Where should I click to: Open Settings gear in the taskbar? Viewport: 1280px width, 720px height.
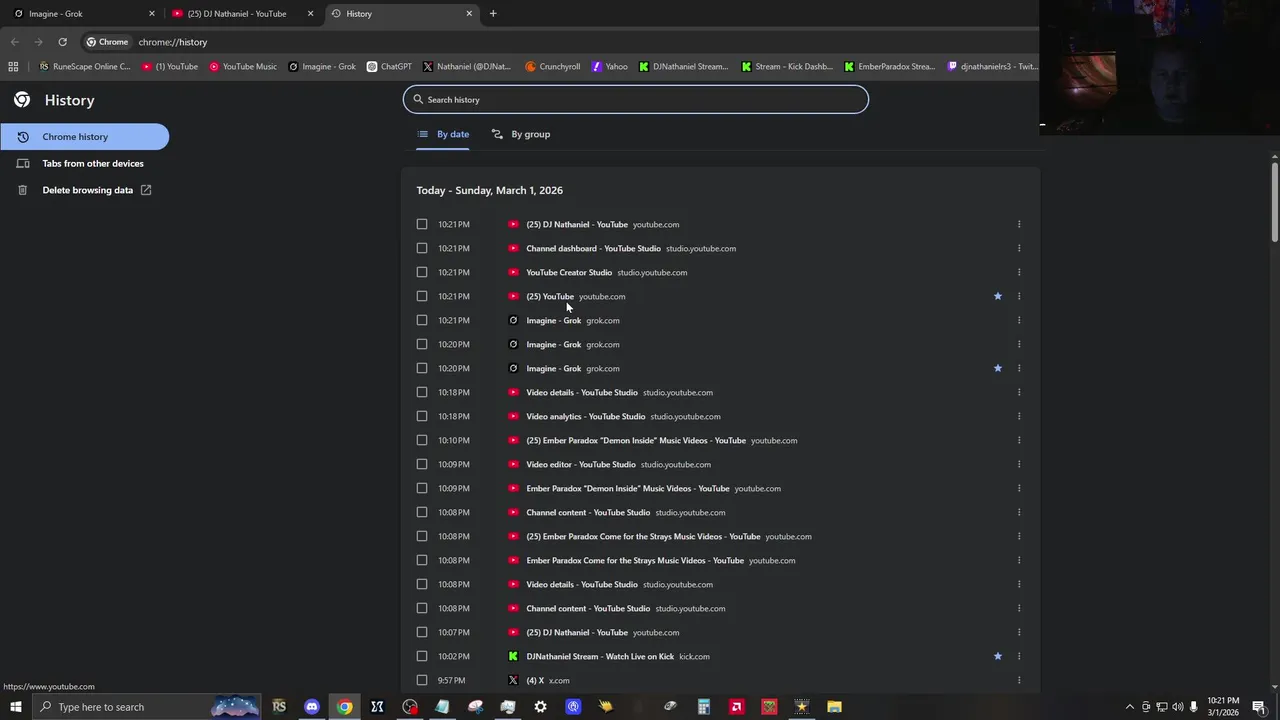540,707
